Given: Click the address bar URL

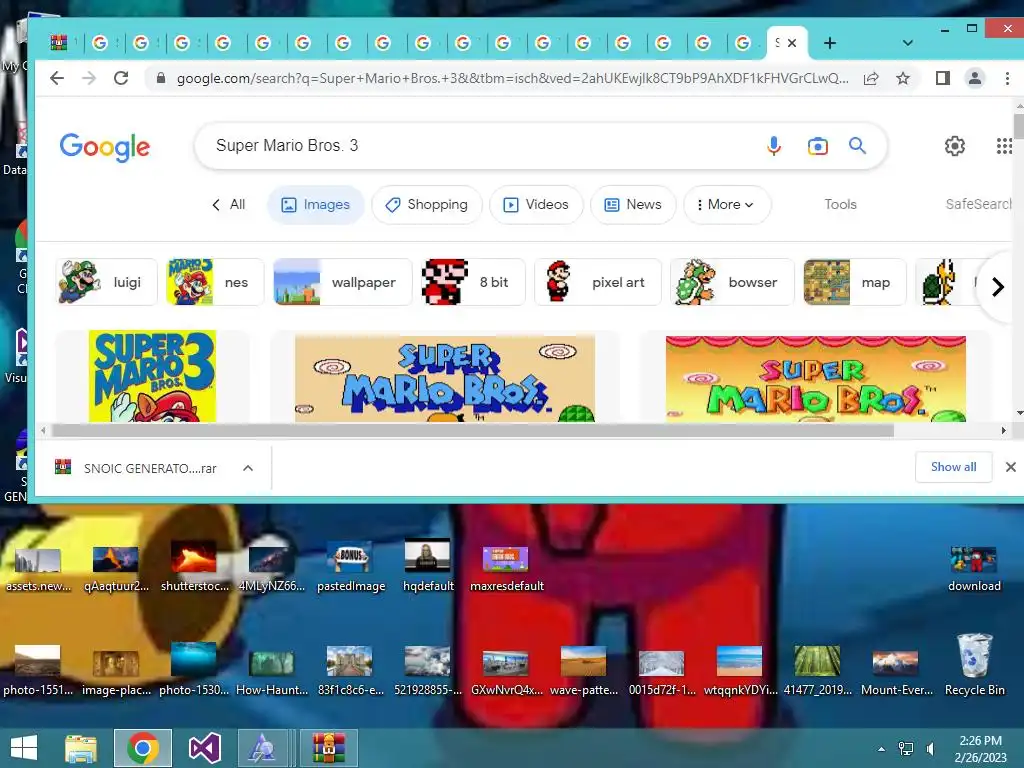Looking at the screenshot, I should 513,78.
